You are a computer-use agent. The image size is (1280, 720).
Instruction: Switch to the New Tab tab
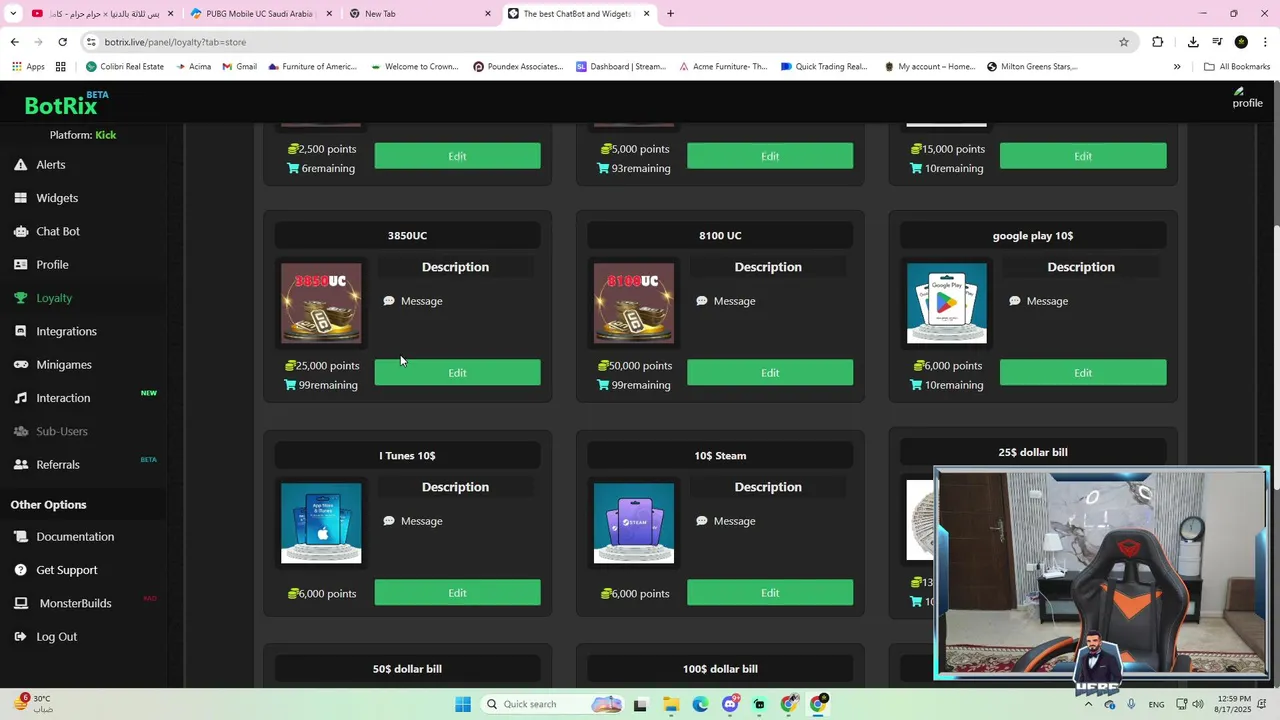[x=420, y=14]
